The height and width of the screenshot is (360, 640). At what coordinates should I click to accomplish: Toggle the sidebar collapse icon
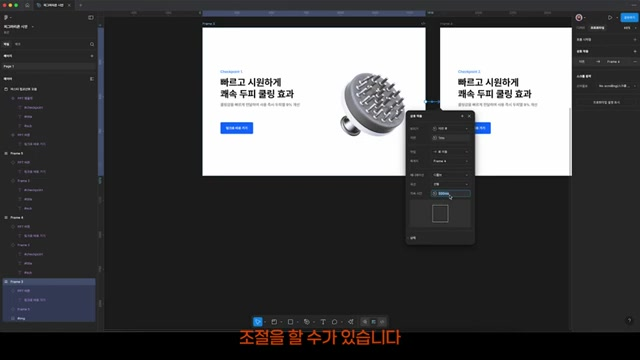click(91, 18)
